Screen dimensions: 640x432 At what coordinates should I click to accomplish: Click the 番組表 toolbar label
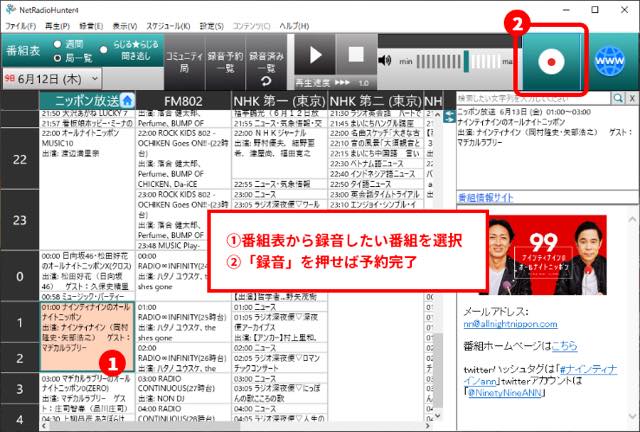pos(23,51)
